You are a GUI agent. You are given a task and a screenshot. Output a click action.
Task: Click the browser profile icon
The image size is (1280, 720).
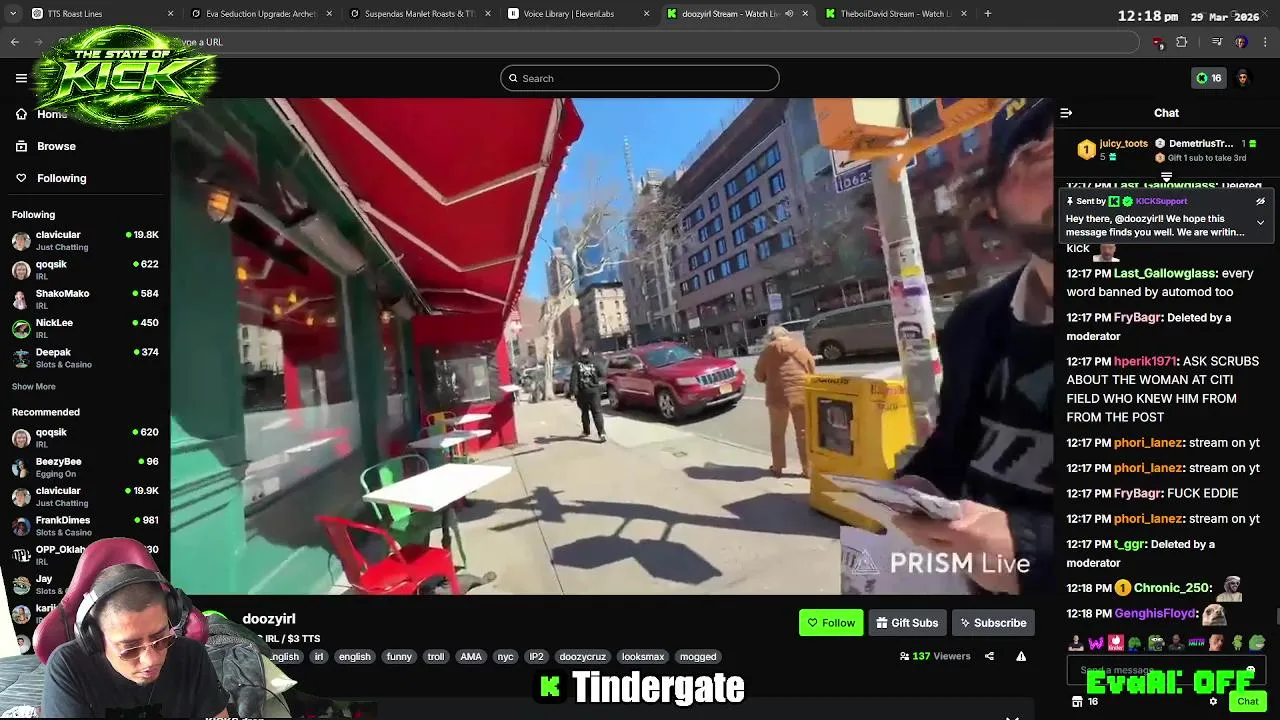tap(1241, 42)
